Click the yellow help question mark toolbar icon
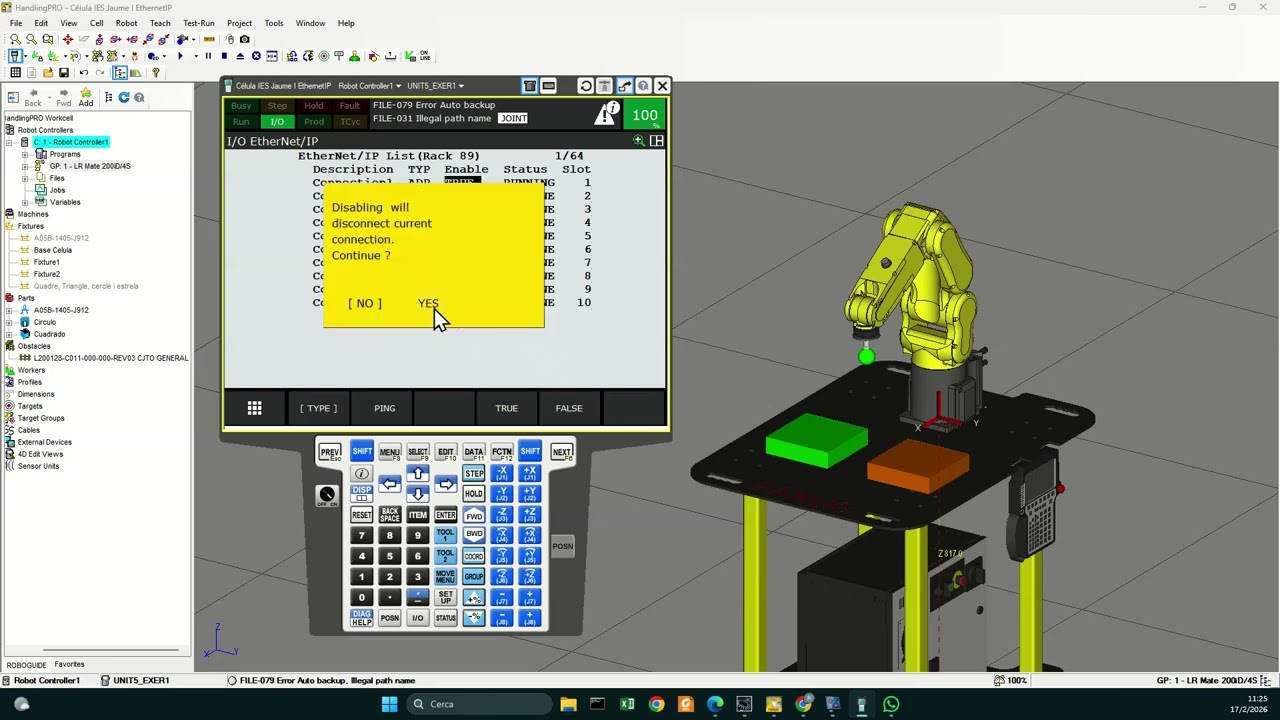This screenshot has height=720, width=1280. click(x=155, y=73)
